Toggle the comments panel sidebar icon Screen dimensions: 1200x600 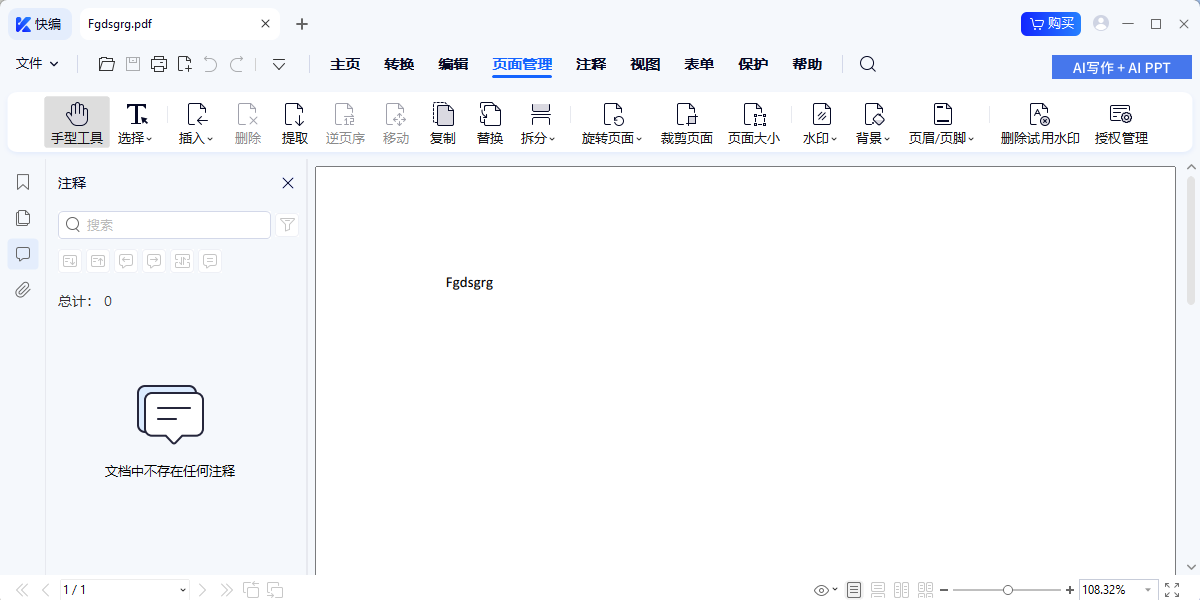pos(23,254)
